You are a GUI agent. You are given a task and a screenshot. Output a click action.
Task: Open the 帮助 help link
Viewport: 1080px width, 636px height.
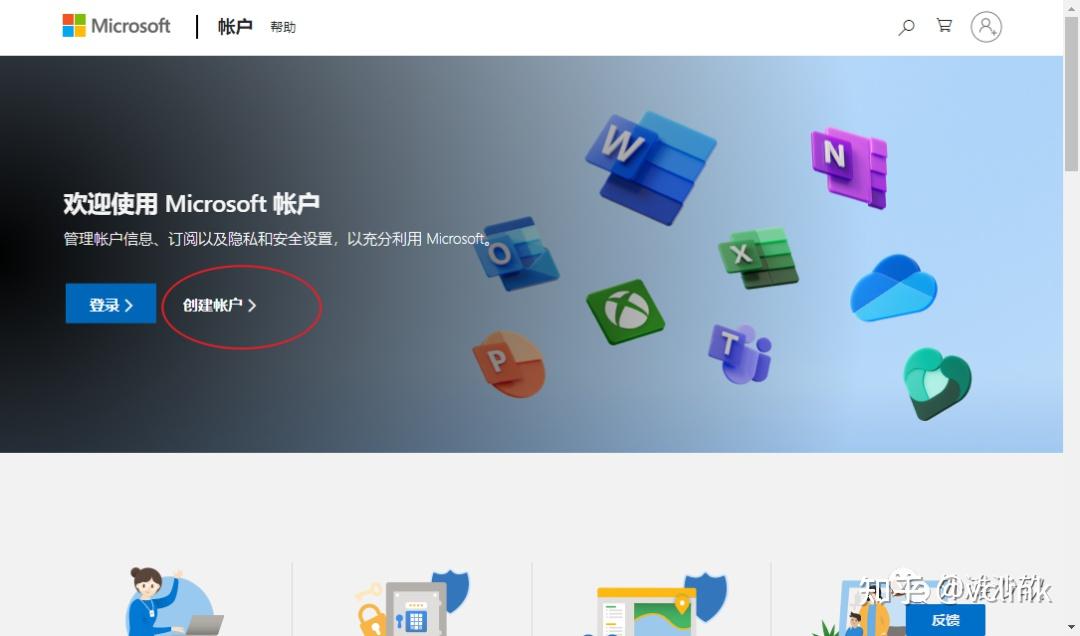click(283, 27)
